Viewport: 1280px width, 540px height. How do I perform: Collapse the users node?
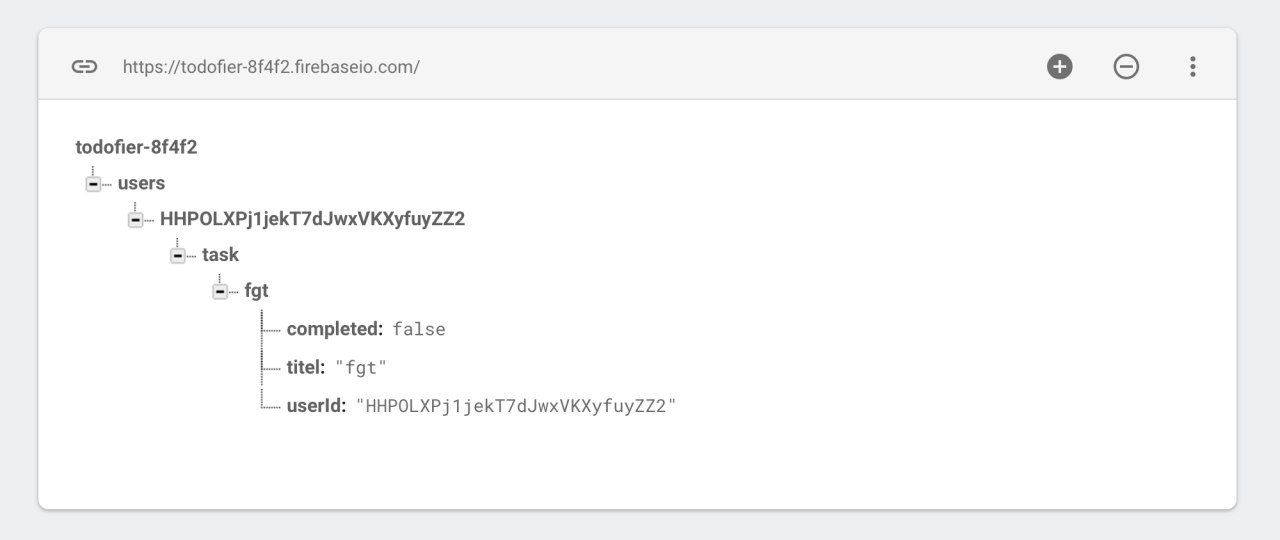click(x=93, y=185)
